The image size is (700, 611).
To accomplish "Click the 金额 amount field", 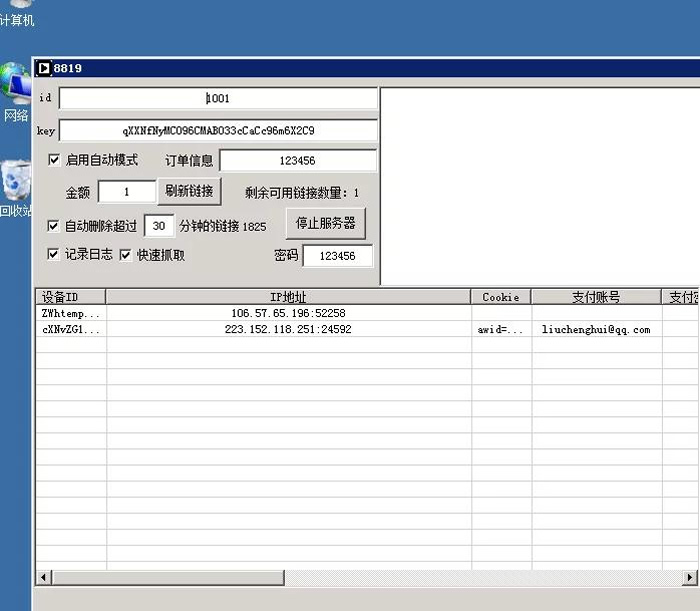I will 127,192.
